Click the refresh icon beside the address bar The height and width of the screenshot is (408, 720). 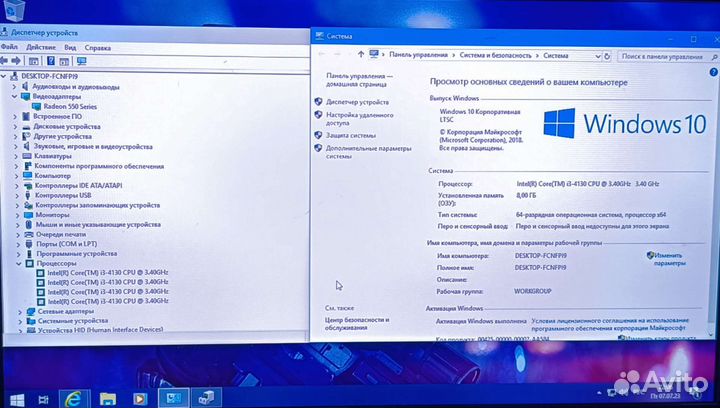coord(607,56)
